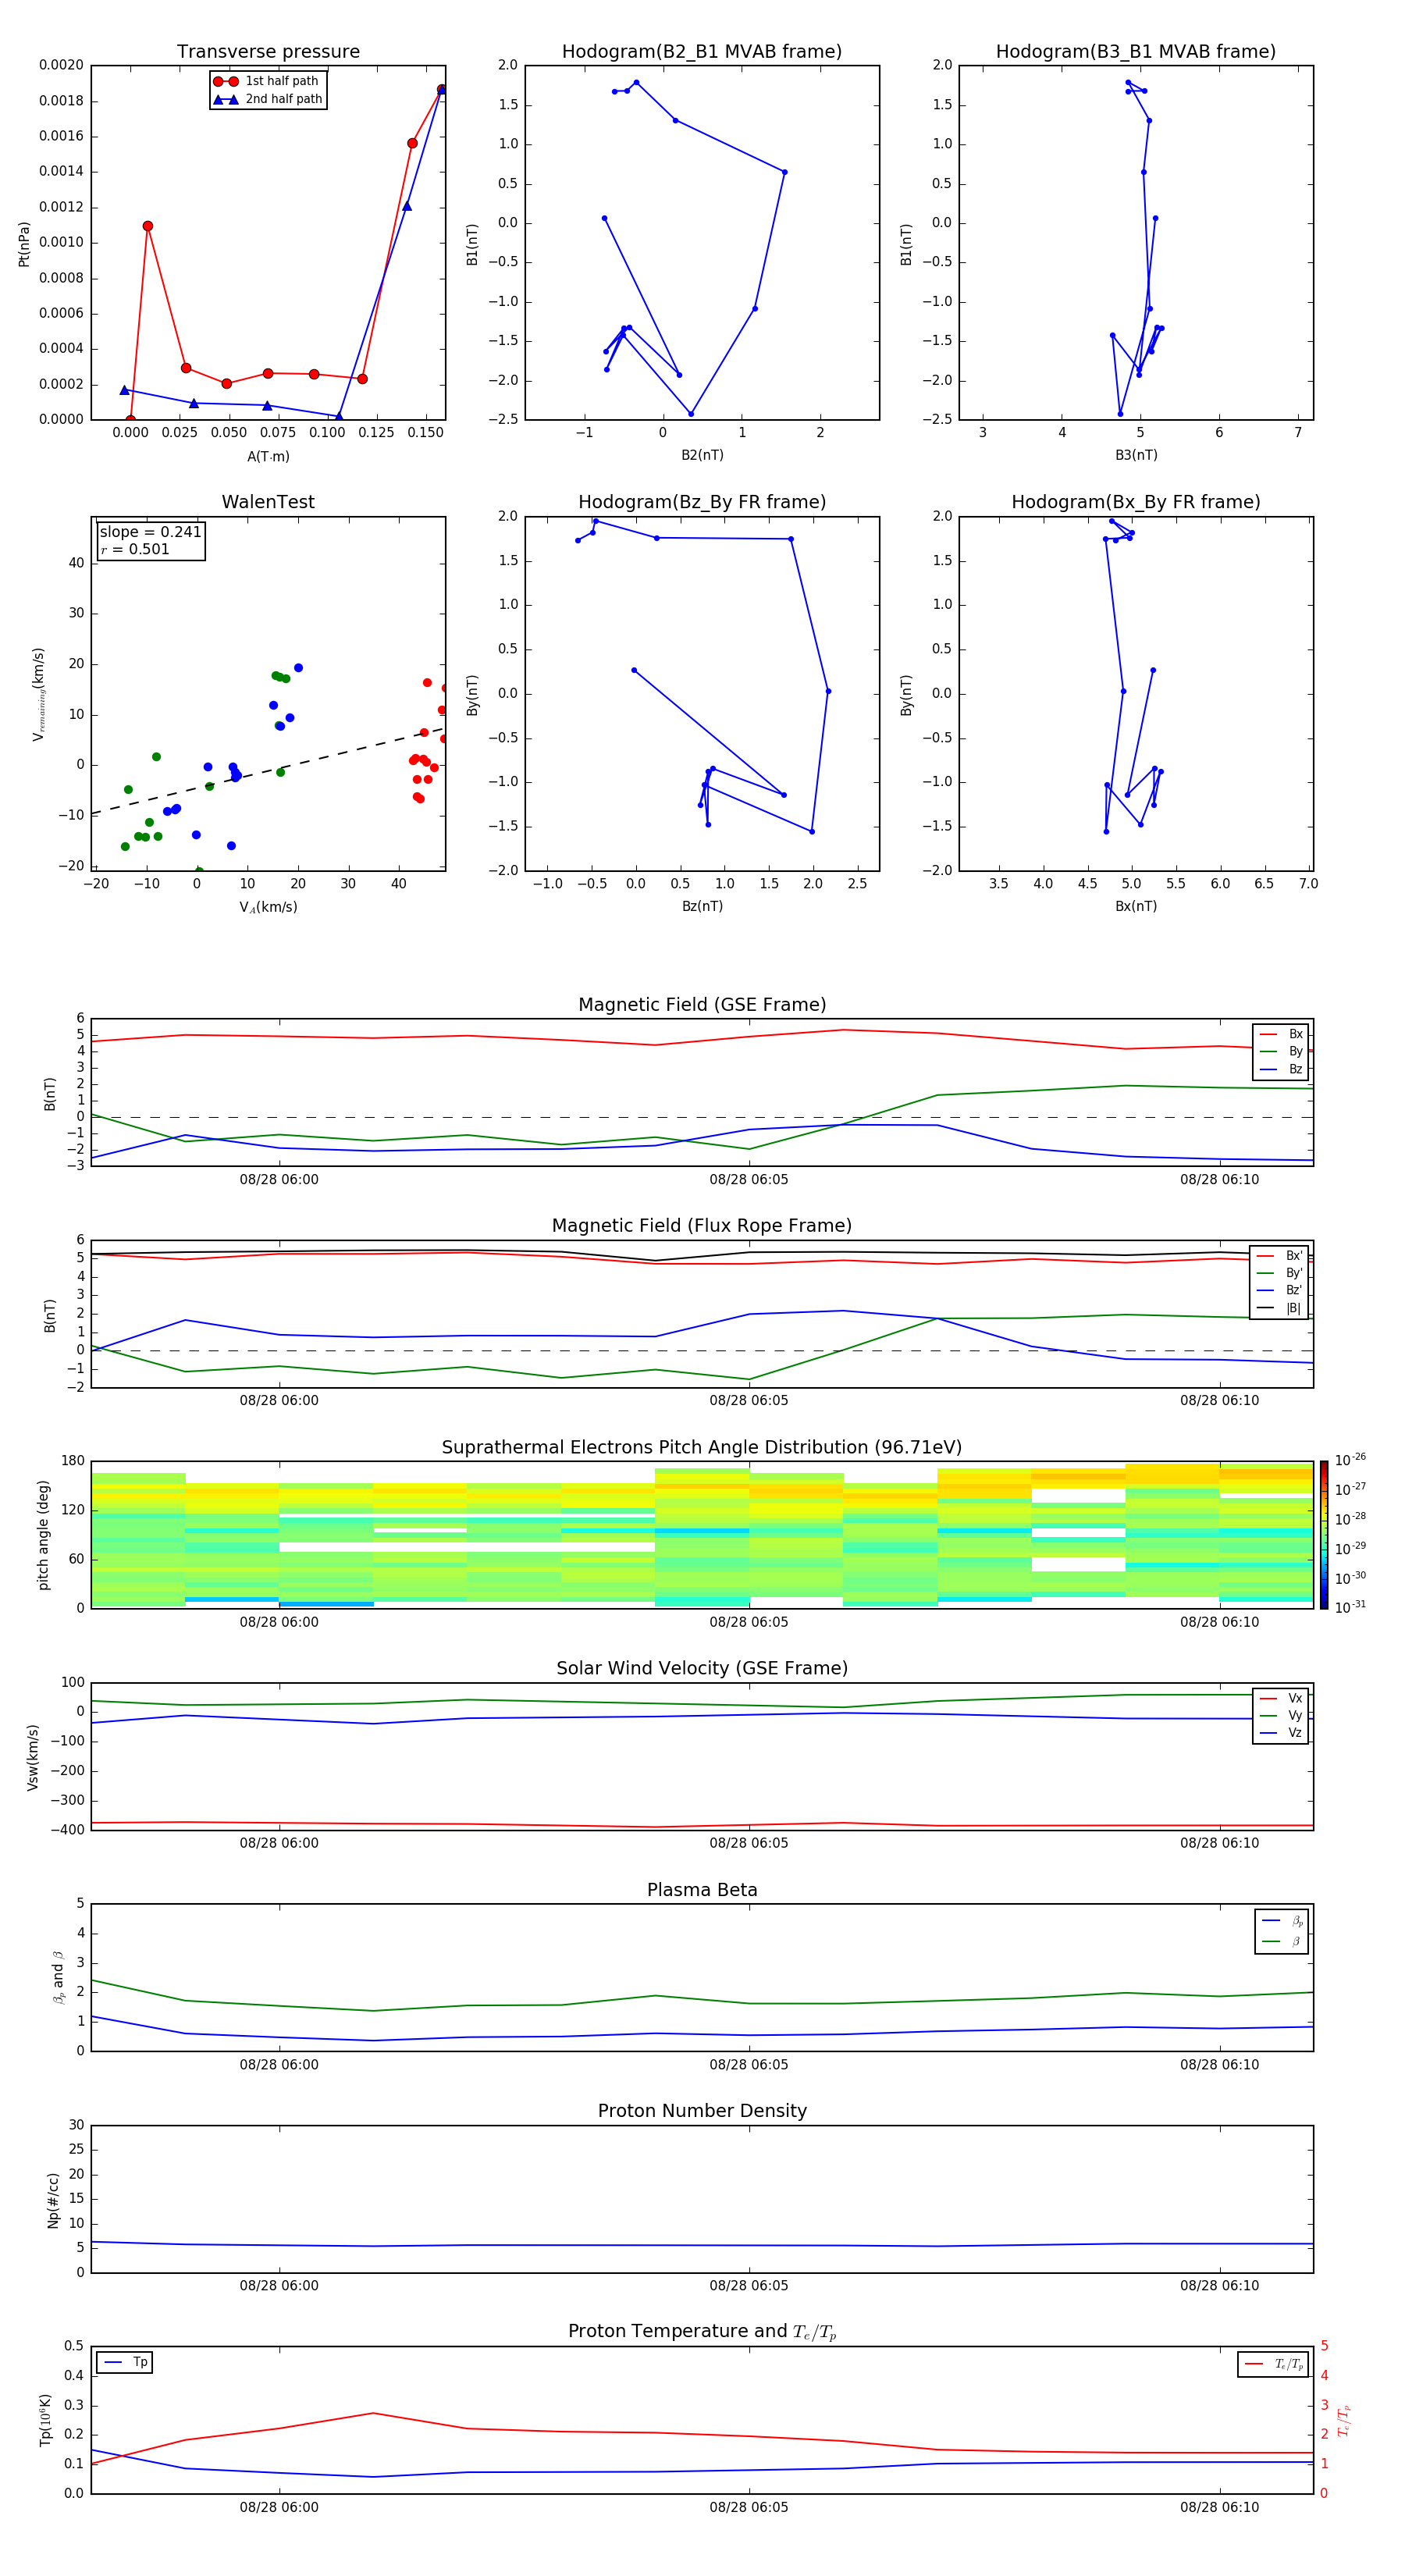Select 'Vy' in solar wind legend
The image size is (1405, 2576).
pyautogui.click(x=1282, y=1715)
